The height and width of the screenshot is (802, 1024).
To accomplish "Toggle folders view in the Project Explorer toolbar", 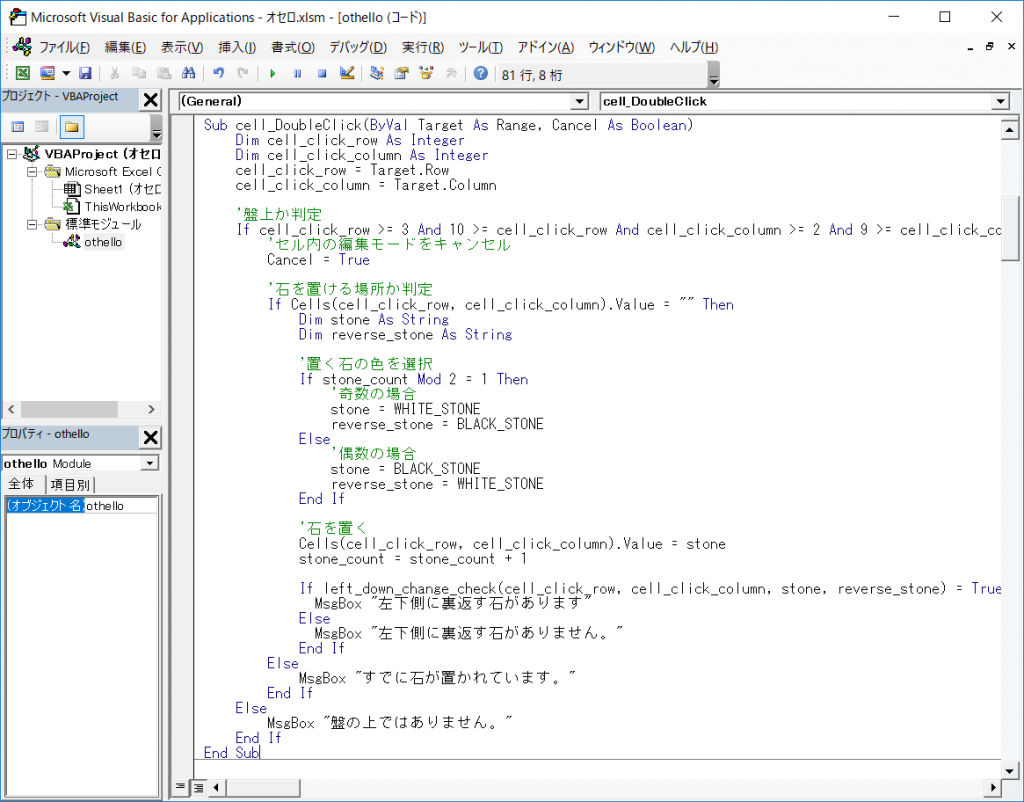I will tap(72, 127).
